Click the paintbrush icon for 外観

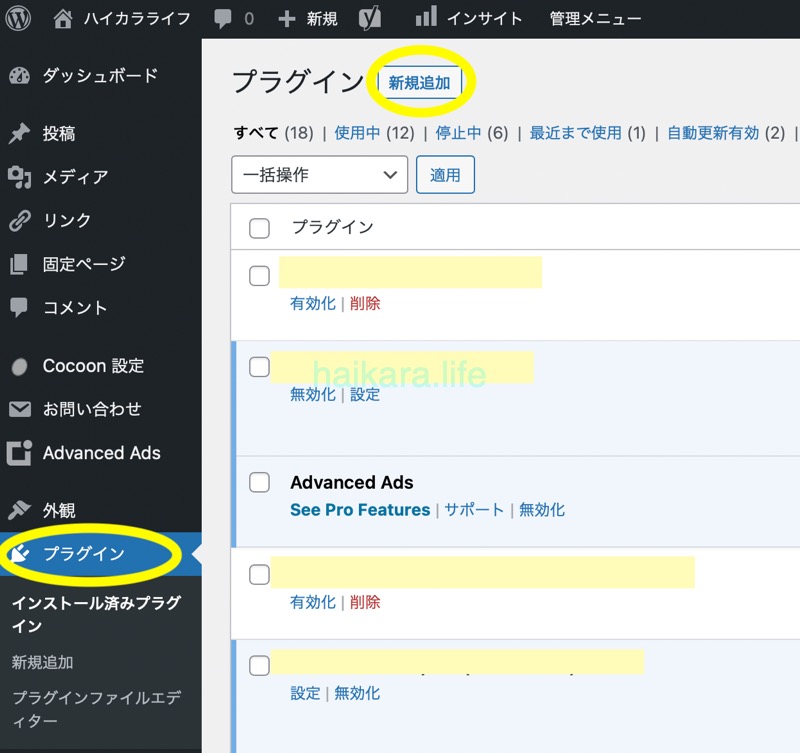pyautogui.click(x=19, y=510)
